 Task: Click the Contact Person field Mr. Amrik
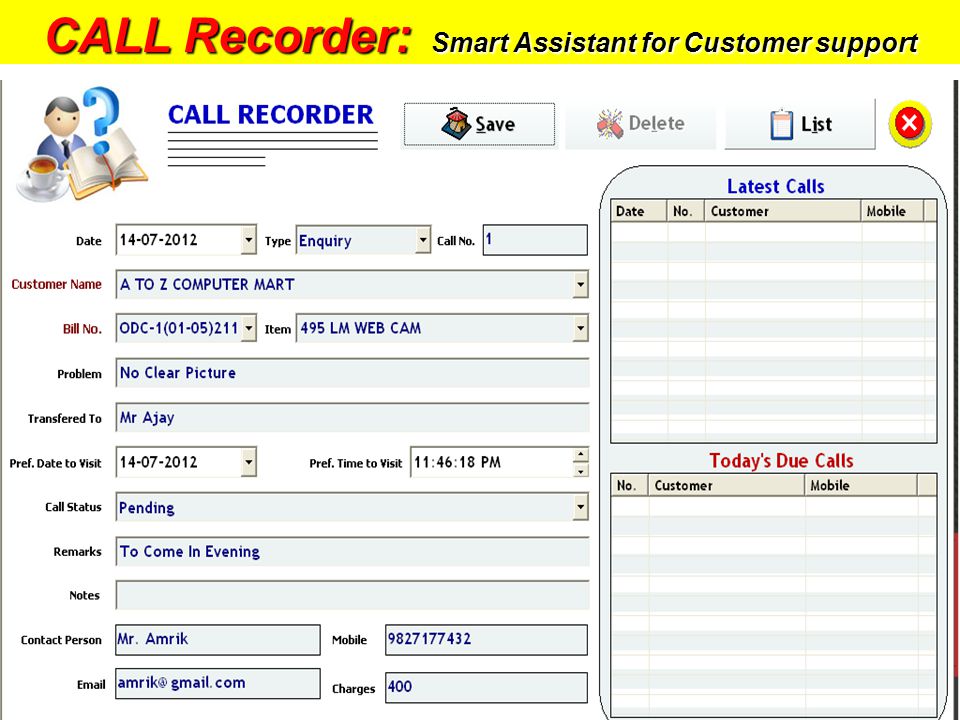click(x=218, y=640)
